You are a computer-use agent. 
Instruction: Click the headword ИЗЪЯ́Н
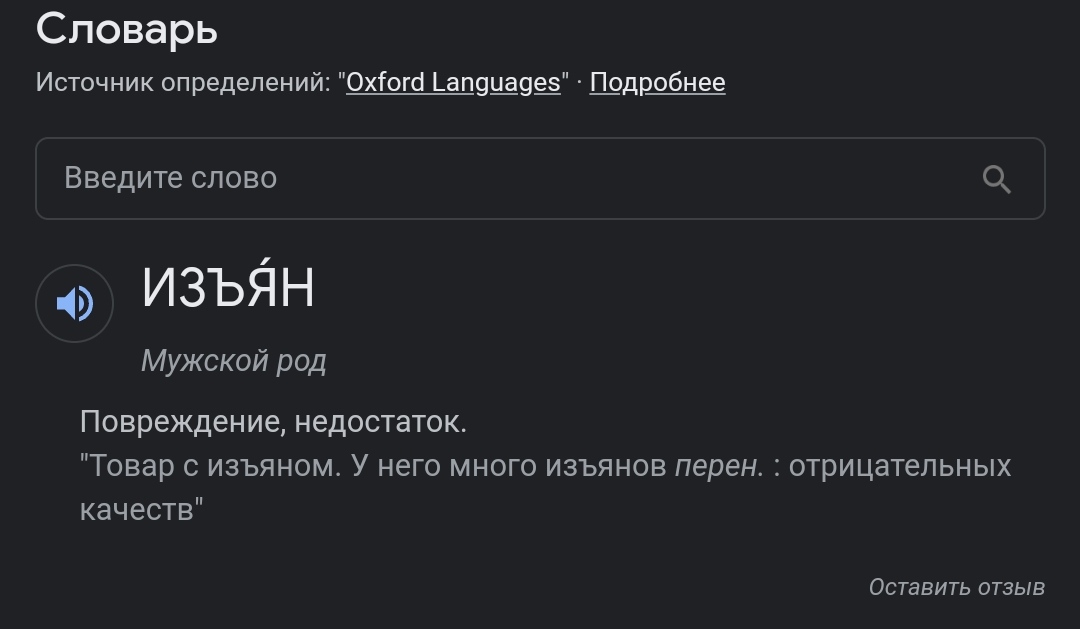click(x=228, y=285)
